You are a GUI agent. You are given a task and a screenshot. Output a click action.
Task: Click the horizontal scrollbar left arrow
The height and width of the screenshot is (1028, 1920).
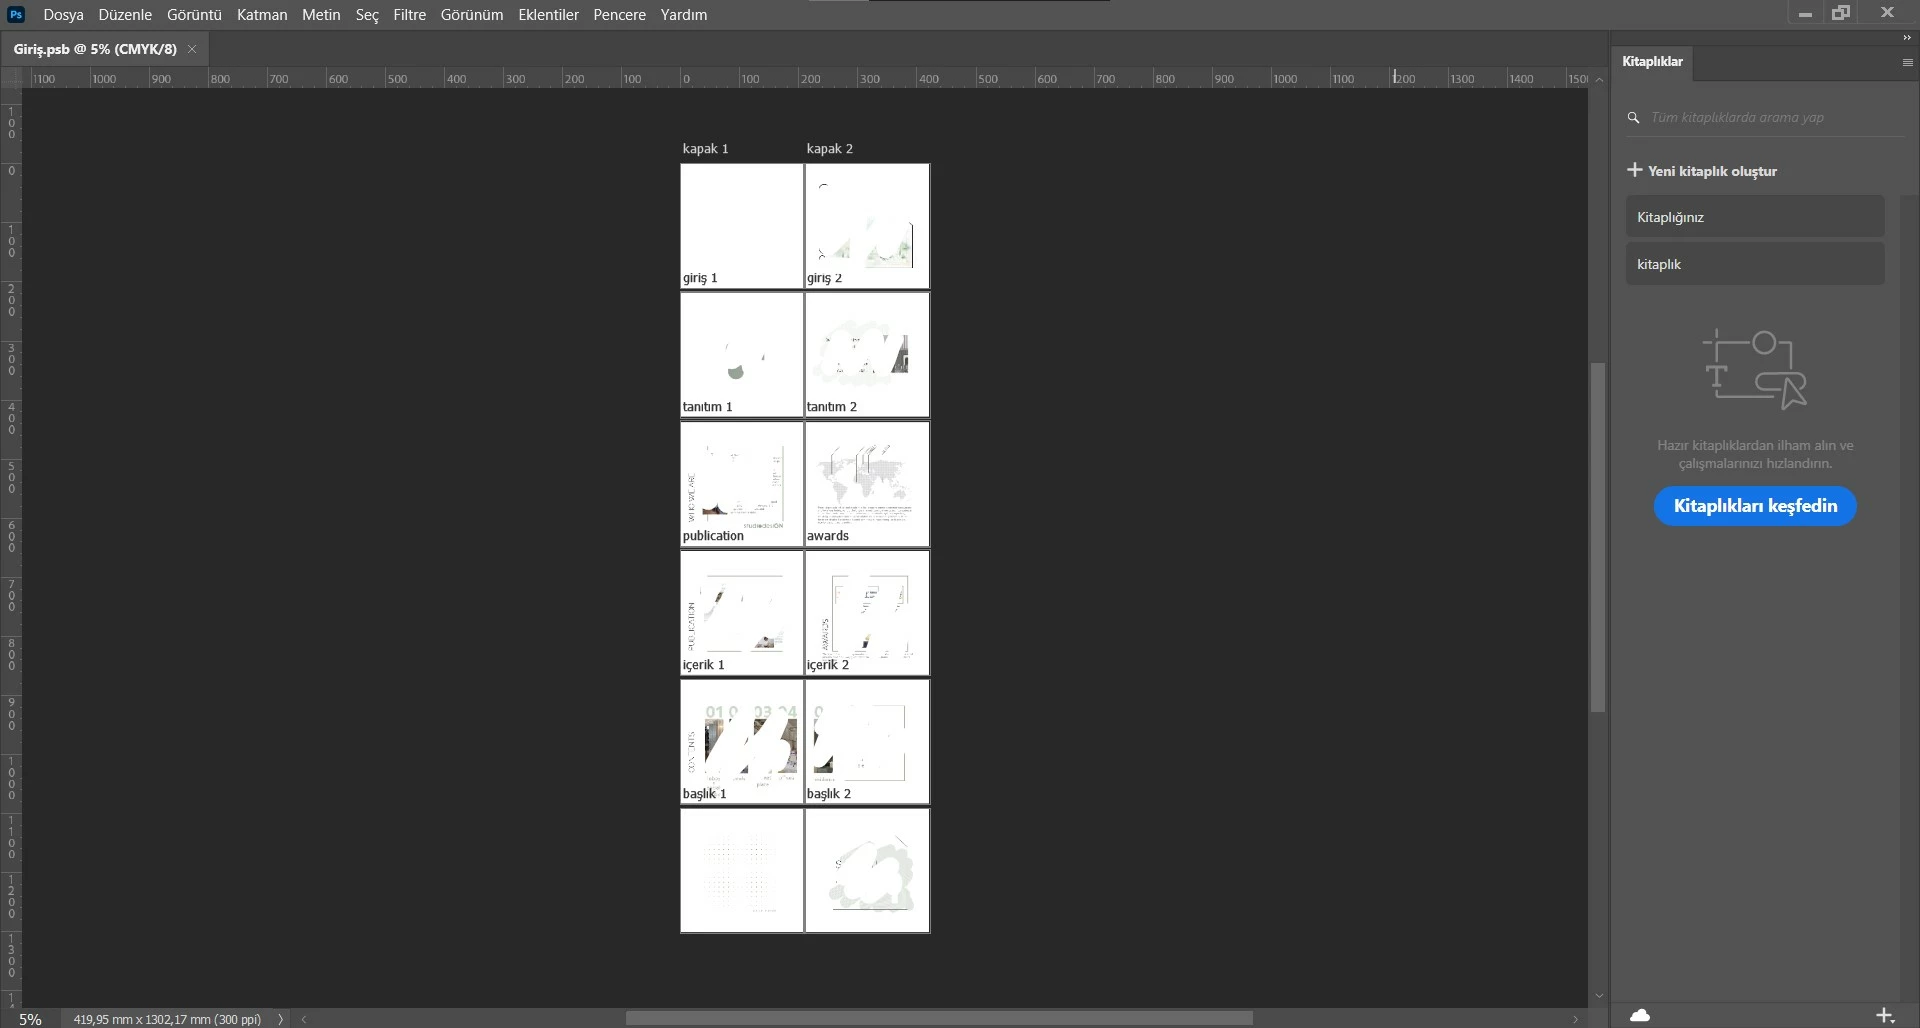pos(304,1019)
